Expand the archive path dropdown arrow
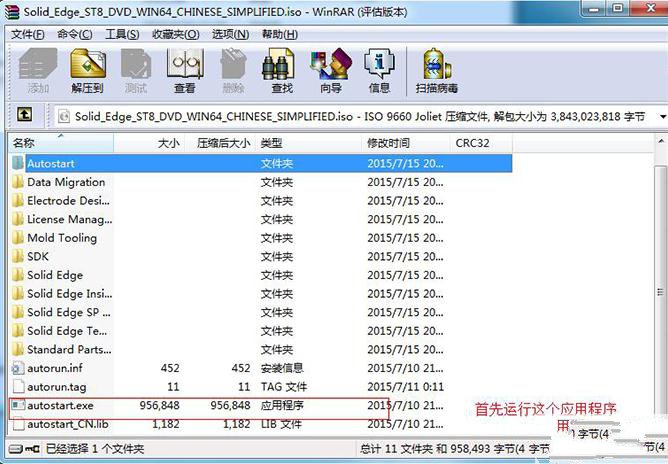Screen dimensions: 668x464 point(662,116)
